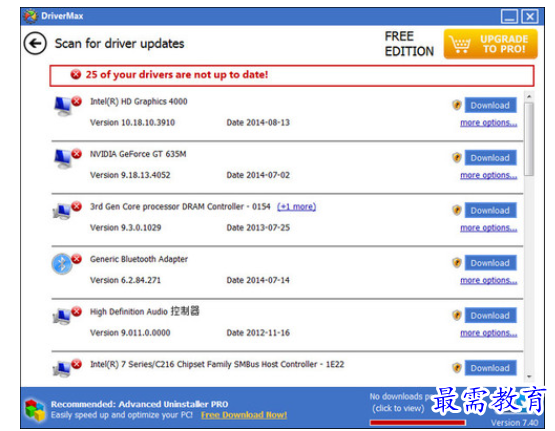
Task: Close the DriverMax window
Action: (x=530, y=16)
